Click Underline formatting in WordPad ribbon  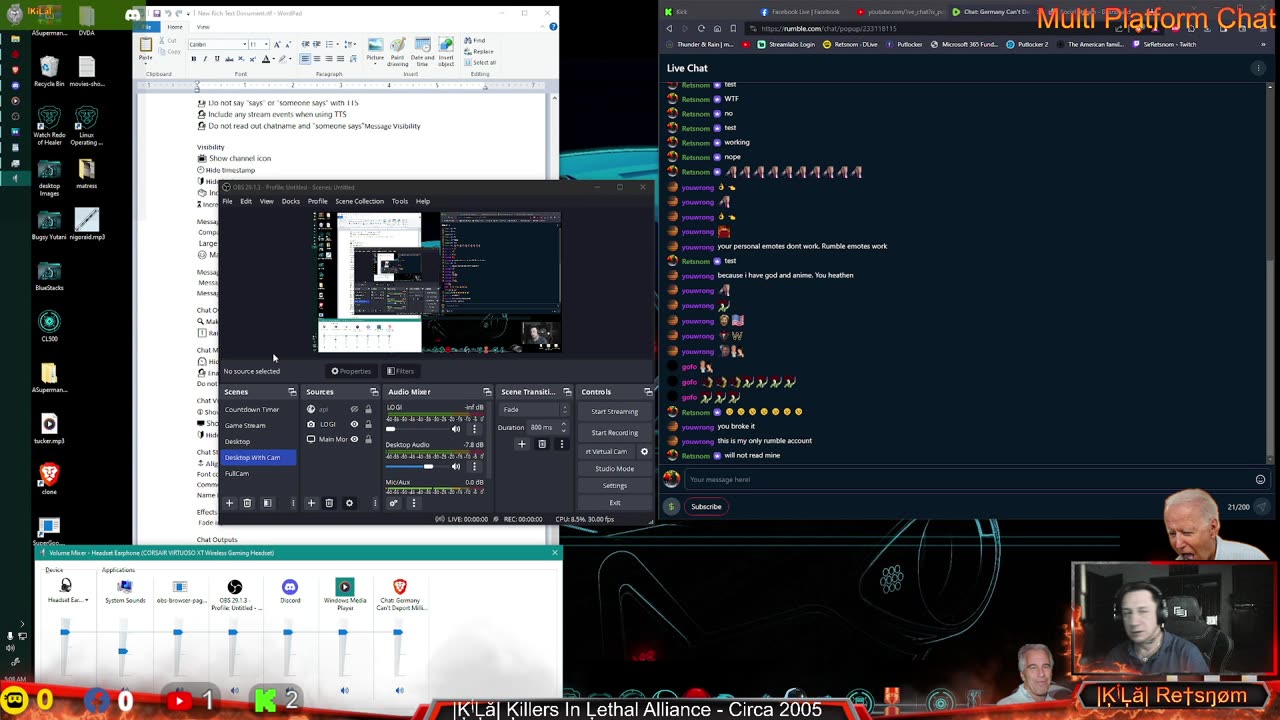click(217, 59)
